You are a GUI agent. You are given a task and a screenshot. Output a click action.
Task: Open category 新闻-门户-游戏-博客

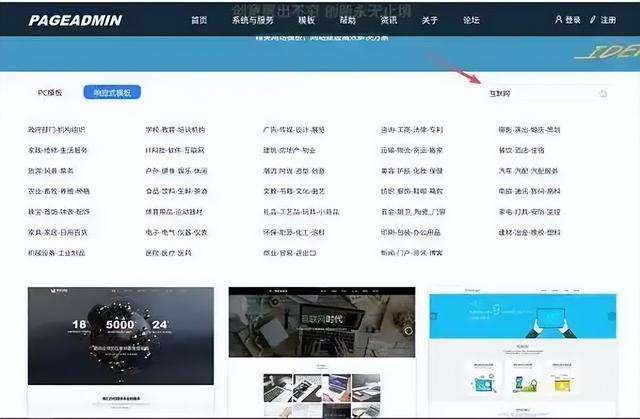coord(412,253)
